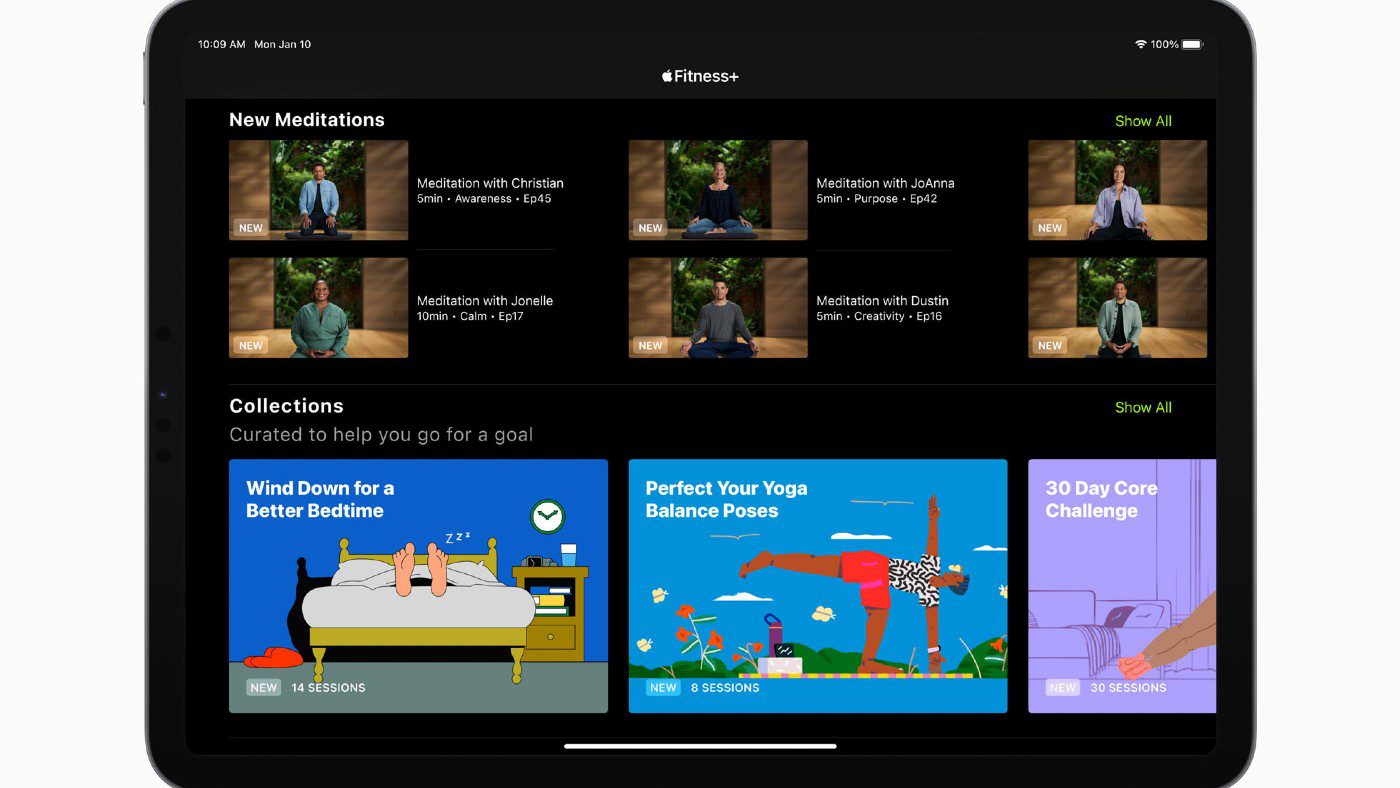Select the 'Meditation with Jonelle' title text
Image resolution: width=1400 pixels, height=788 pixels.
(485, 300)
